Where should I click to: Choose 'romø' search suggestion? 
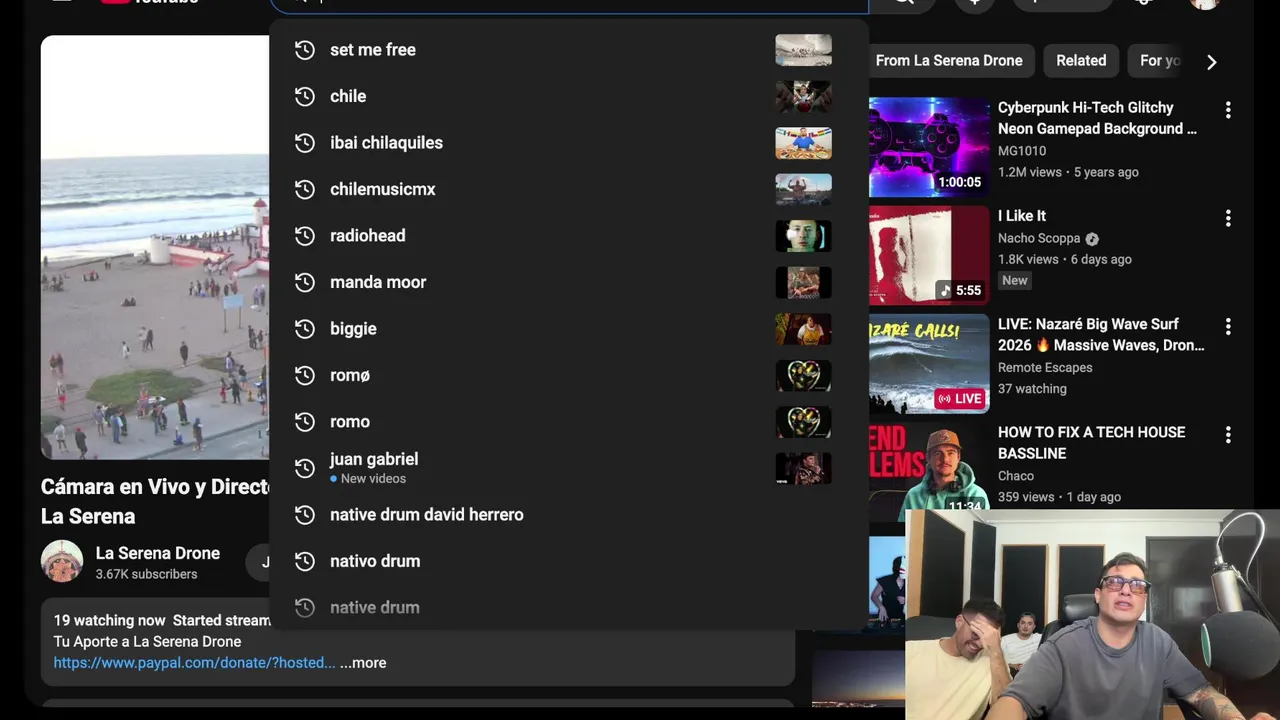pyautogui.click(x=569, y=375)
